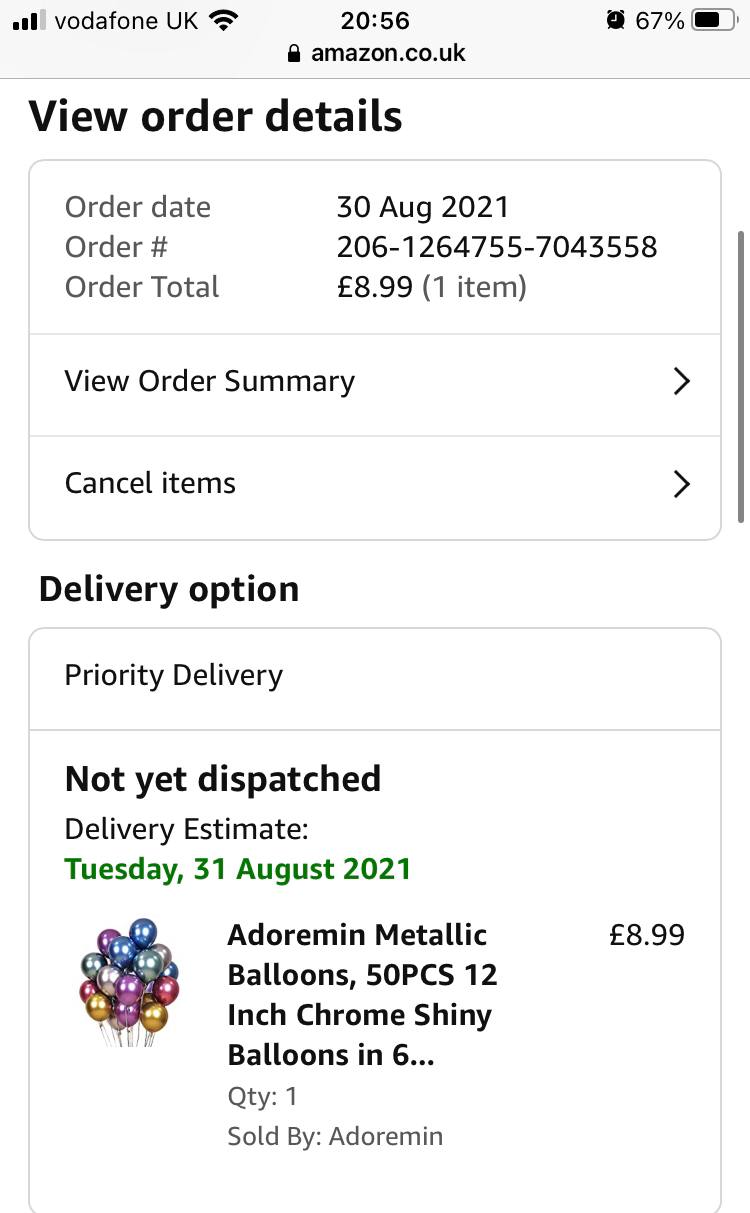Viewport: 750px width, 1213px height.
Task: Select the Cancel items option
Action: pyautogui.click(x=150, y=484)
